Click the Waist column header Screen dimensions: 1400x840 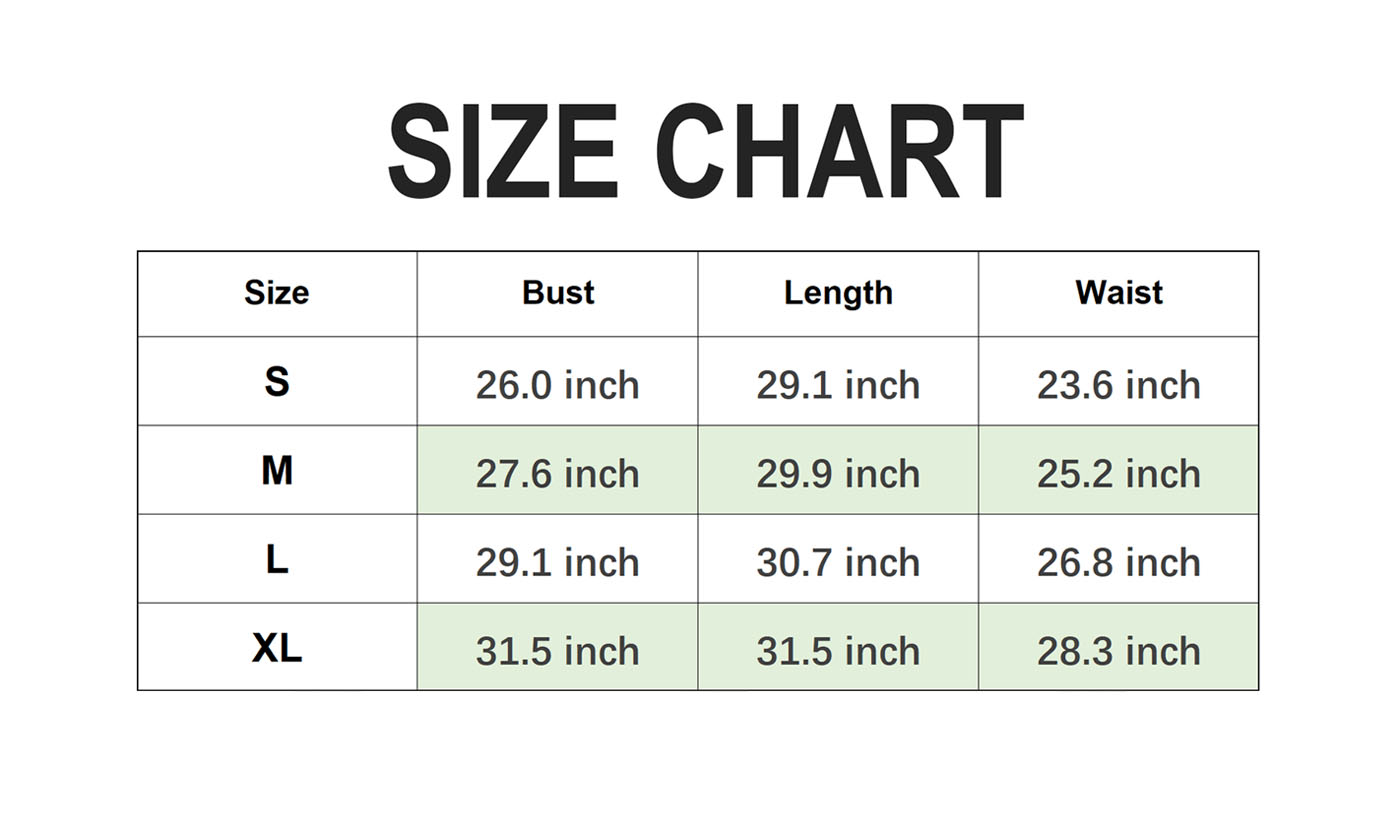1119,293
